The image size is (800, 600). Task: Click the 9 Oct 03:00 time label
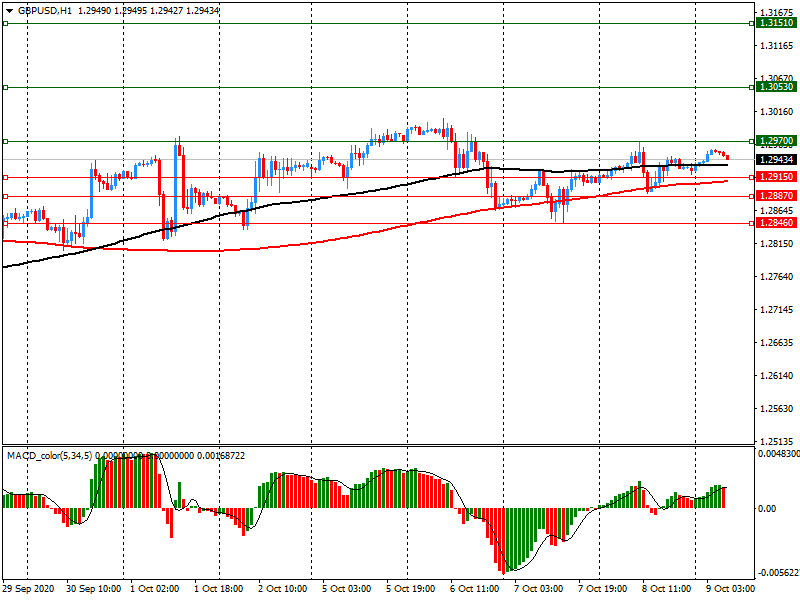731,589
